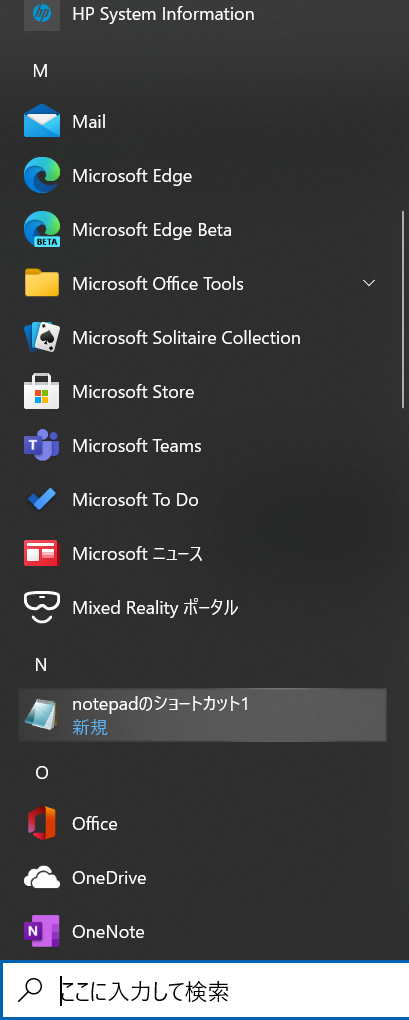Launch the OneNote icon
Viewport: 409px width, 1020px height.
coord(42,932)
